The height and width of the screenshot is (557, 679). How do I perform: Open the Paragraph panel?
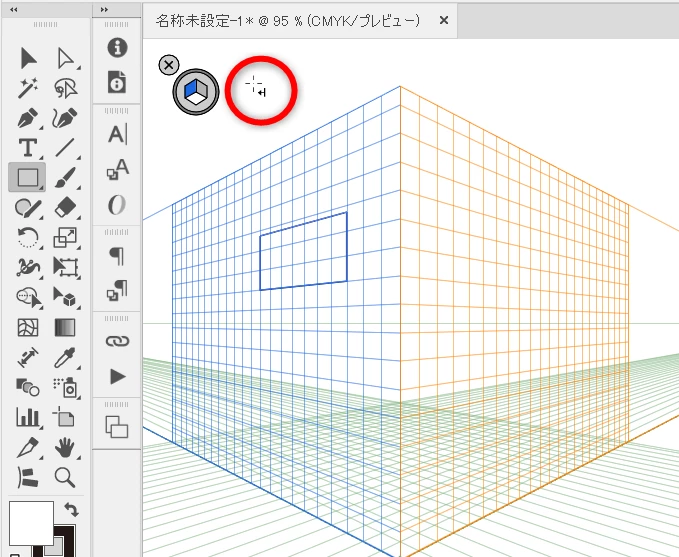pos(117,256)
